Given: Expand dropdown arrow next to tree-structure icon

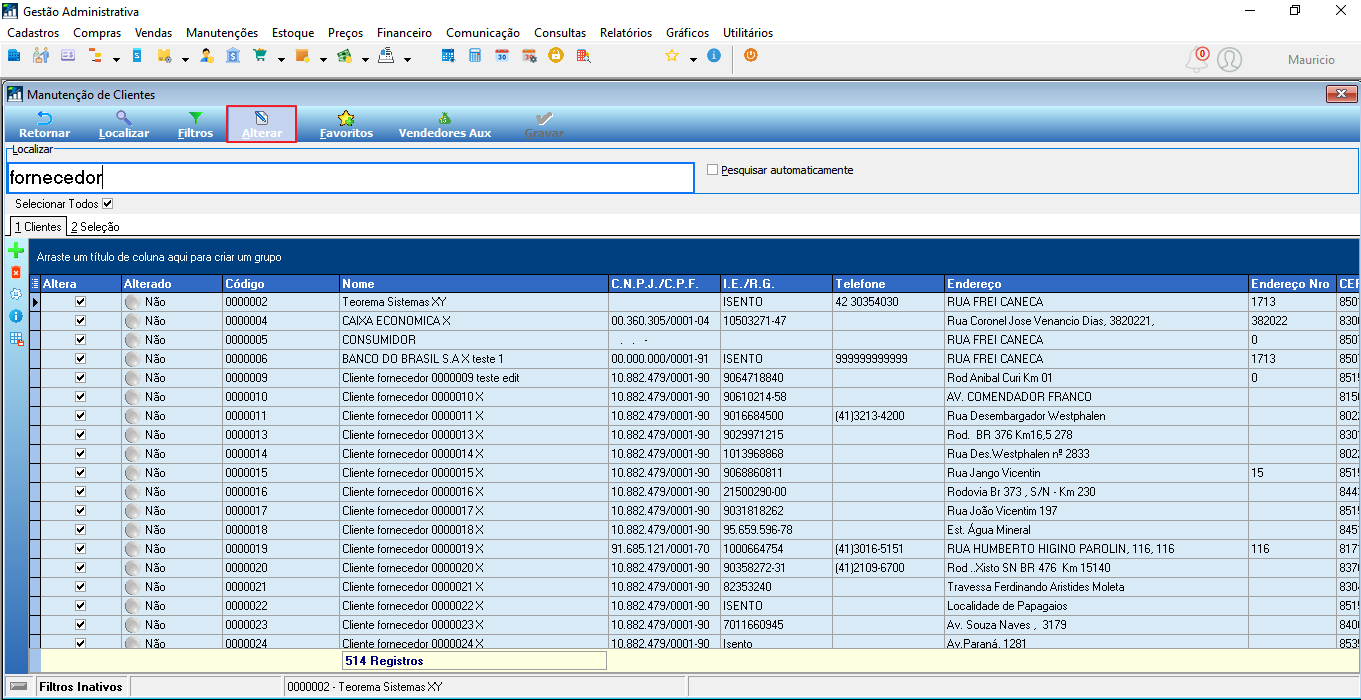Looking at the screenshot, I should click(116, 59).
